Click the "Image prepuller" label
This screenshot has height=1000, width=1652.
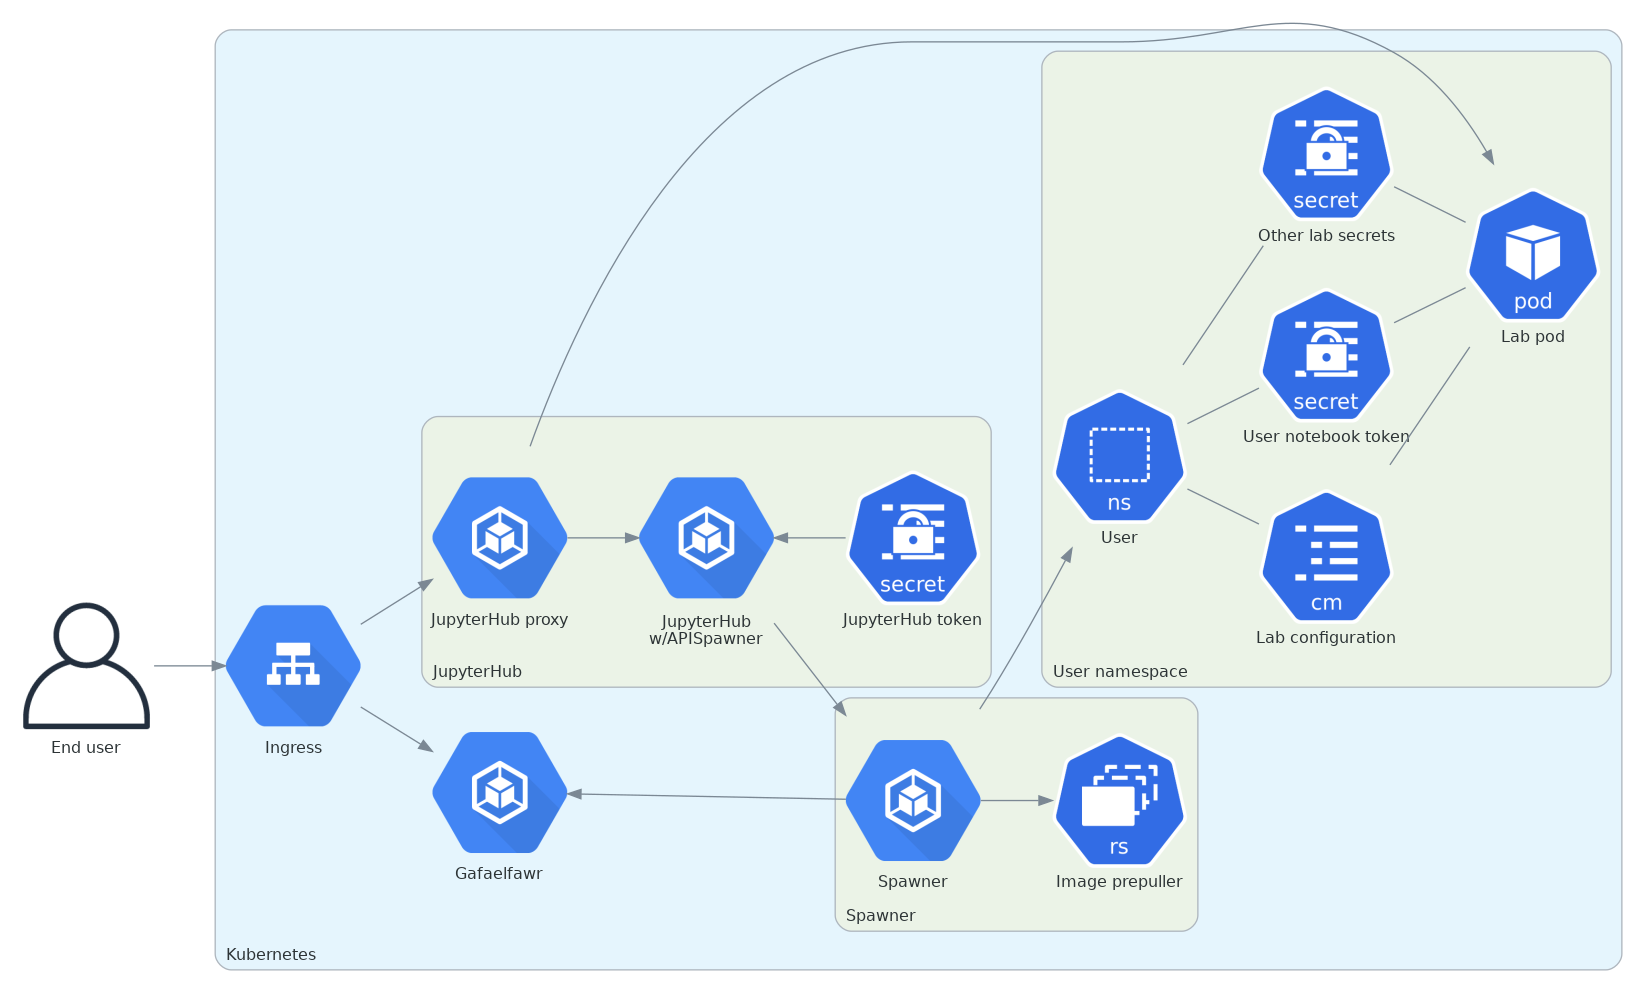coord(1119,882)
